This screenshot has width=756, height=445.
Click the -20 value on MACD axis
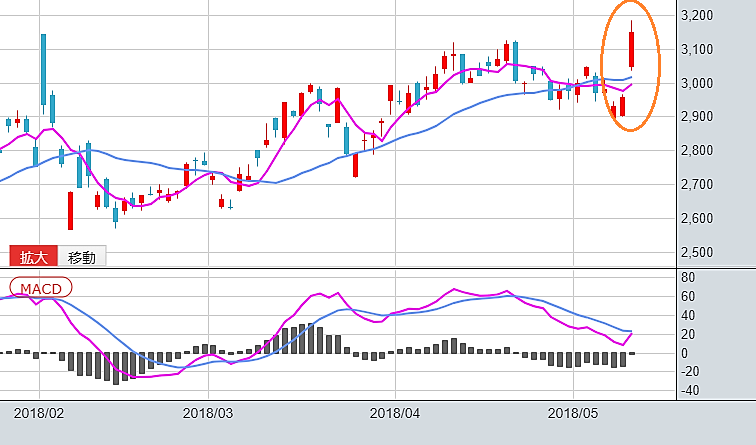[x=690, y=371]
